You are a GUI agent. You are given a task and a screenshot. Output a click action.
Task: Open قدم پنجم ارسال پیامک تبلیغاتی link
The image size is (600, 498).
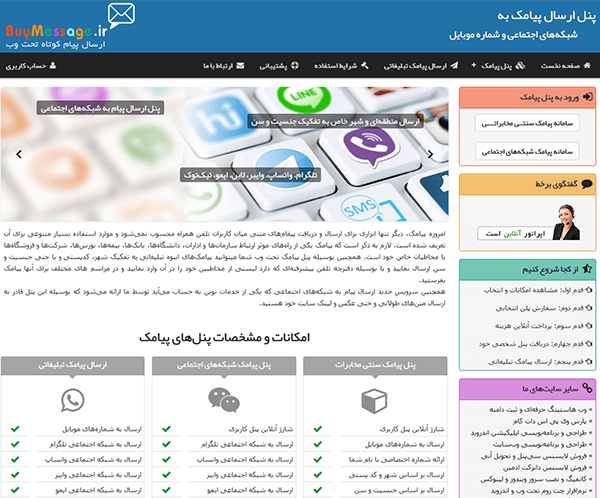[x=536, y=361]
